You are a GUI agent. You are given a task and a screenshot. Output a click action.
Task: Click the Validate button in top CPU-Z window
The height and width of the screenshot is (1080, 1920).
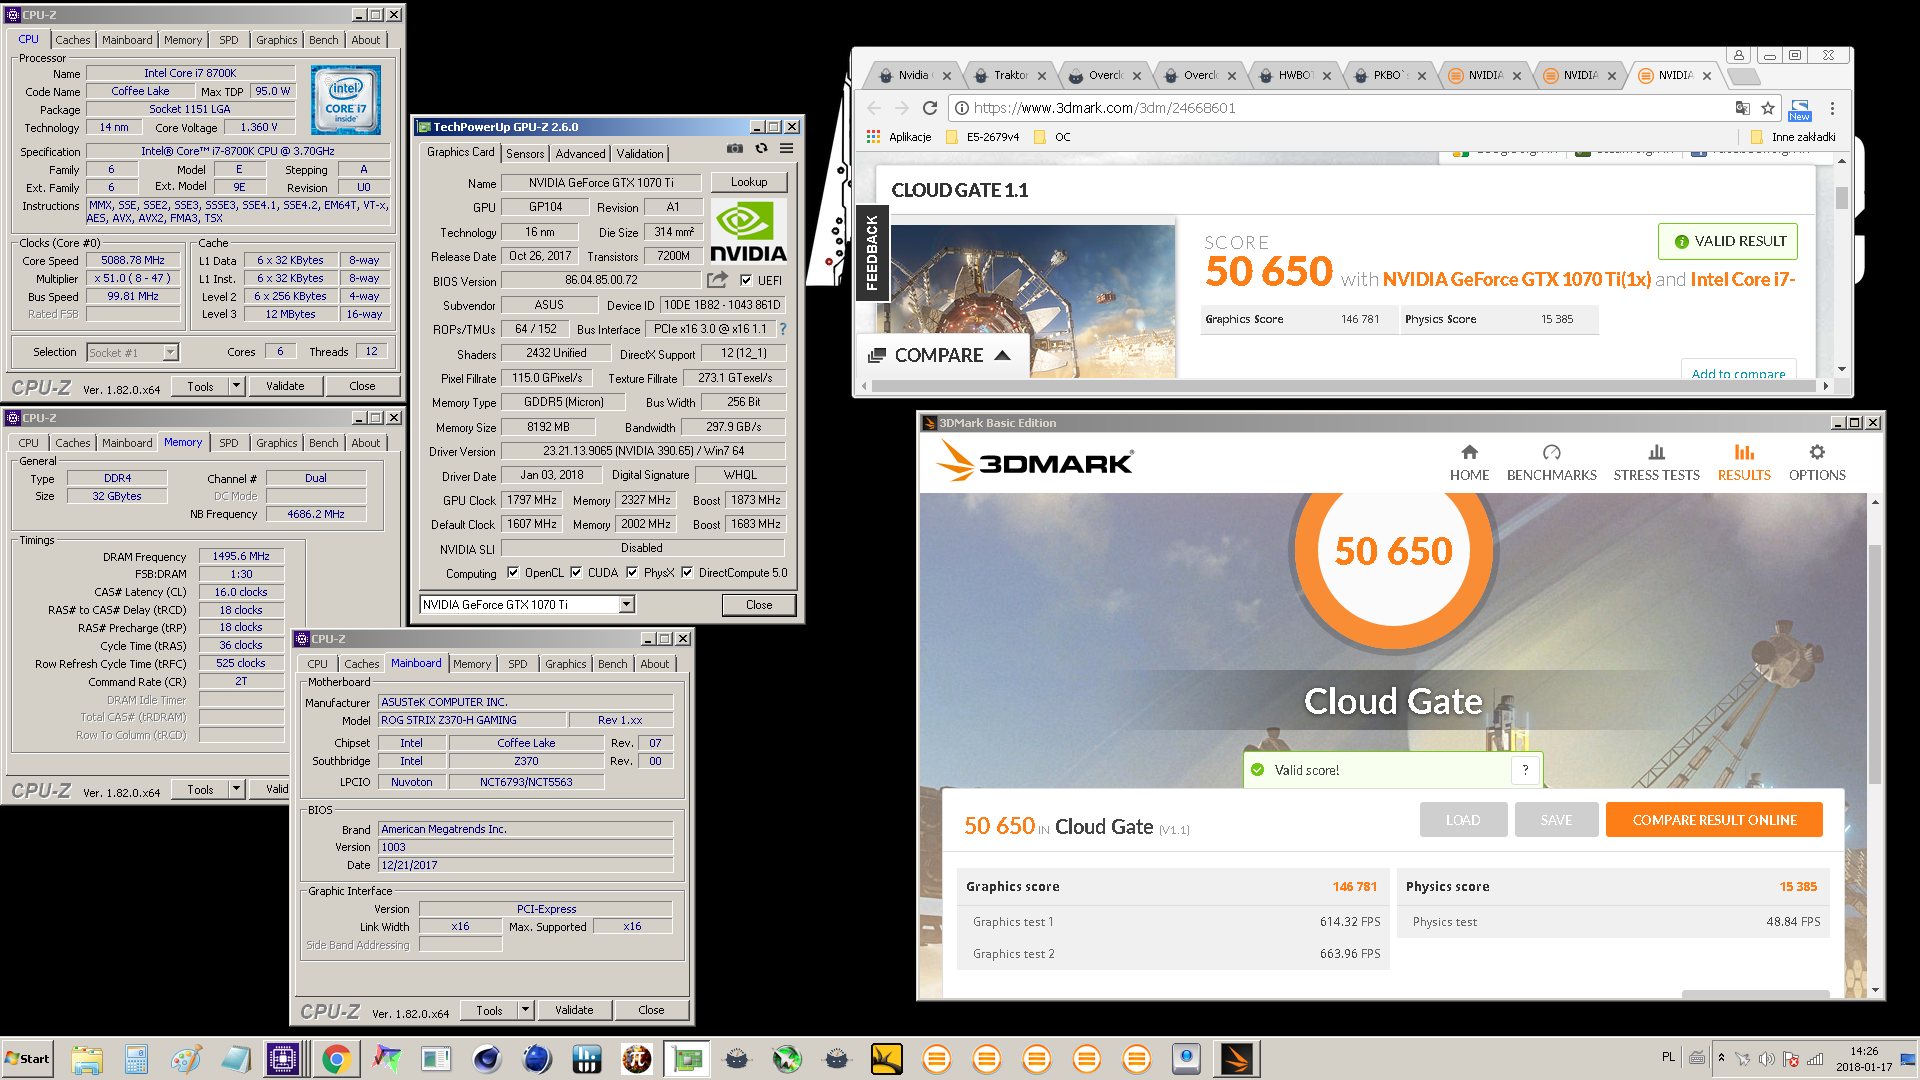coord(285,386)
